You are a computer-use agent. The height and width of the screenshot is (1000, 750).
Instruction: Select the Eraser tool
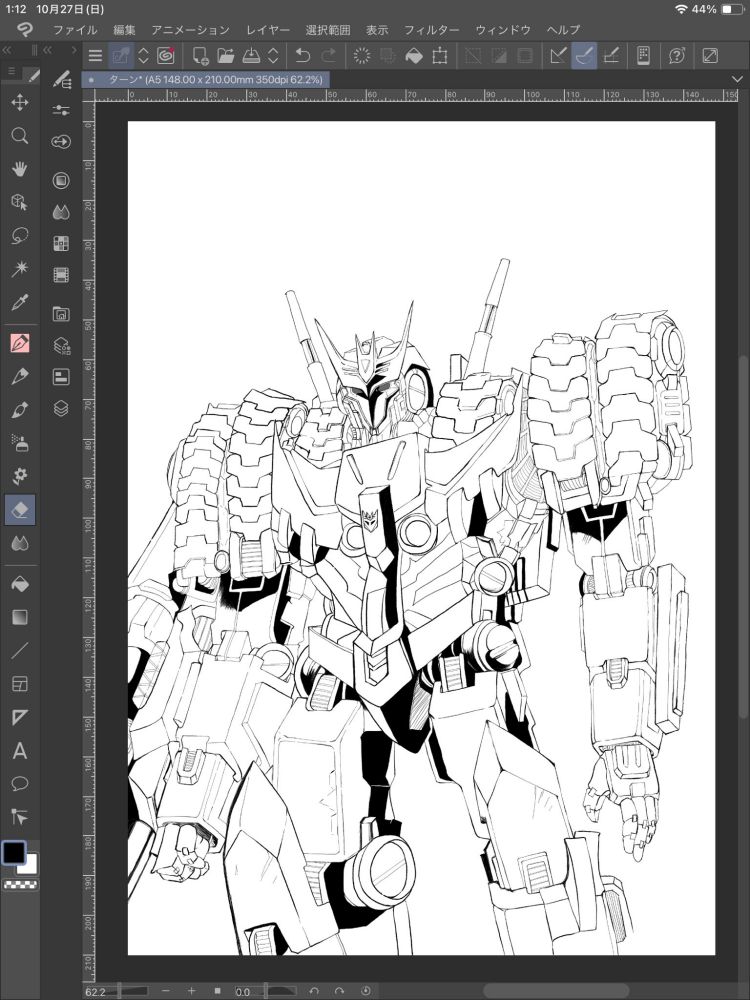point(20,510)
